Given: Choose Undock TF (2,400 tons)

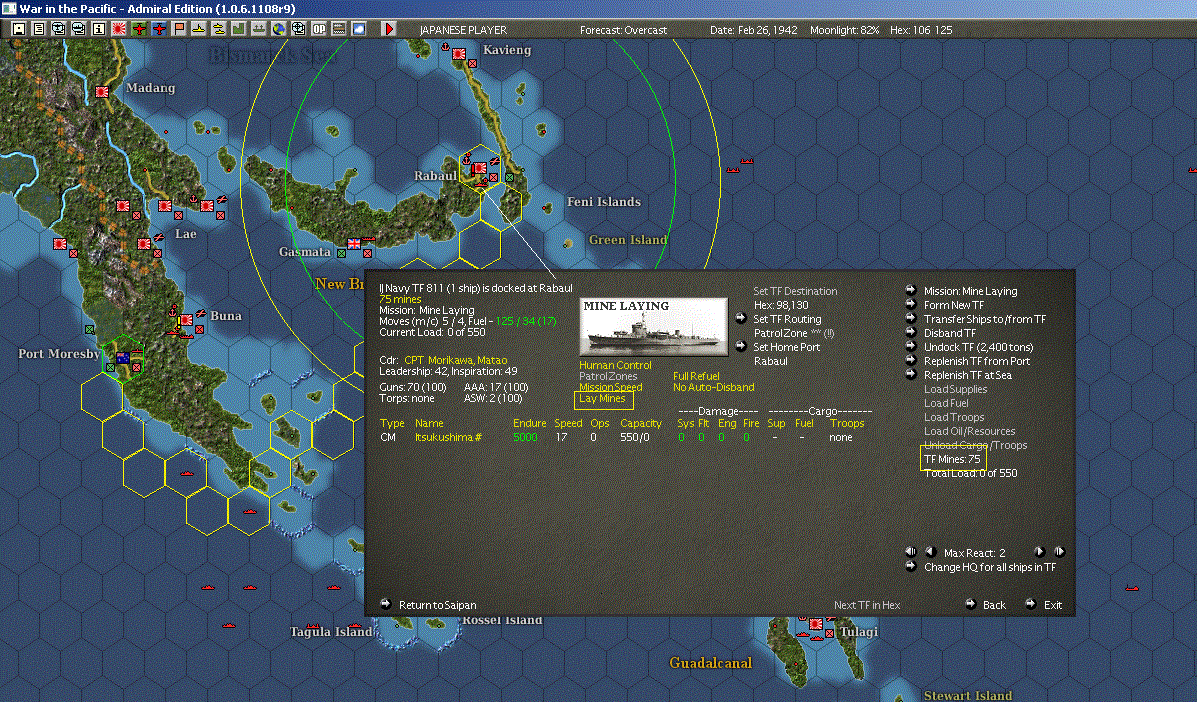Looking at the screenshot, I should click(x=979, y=347).
